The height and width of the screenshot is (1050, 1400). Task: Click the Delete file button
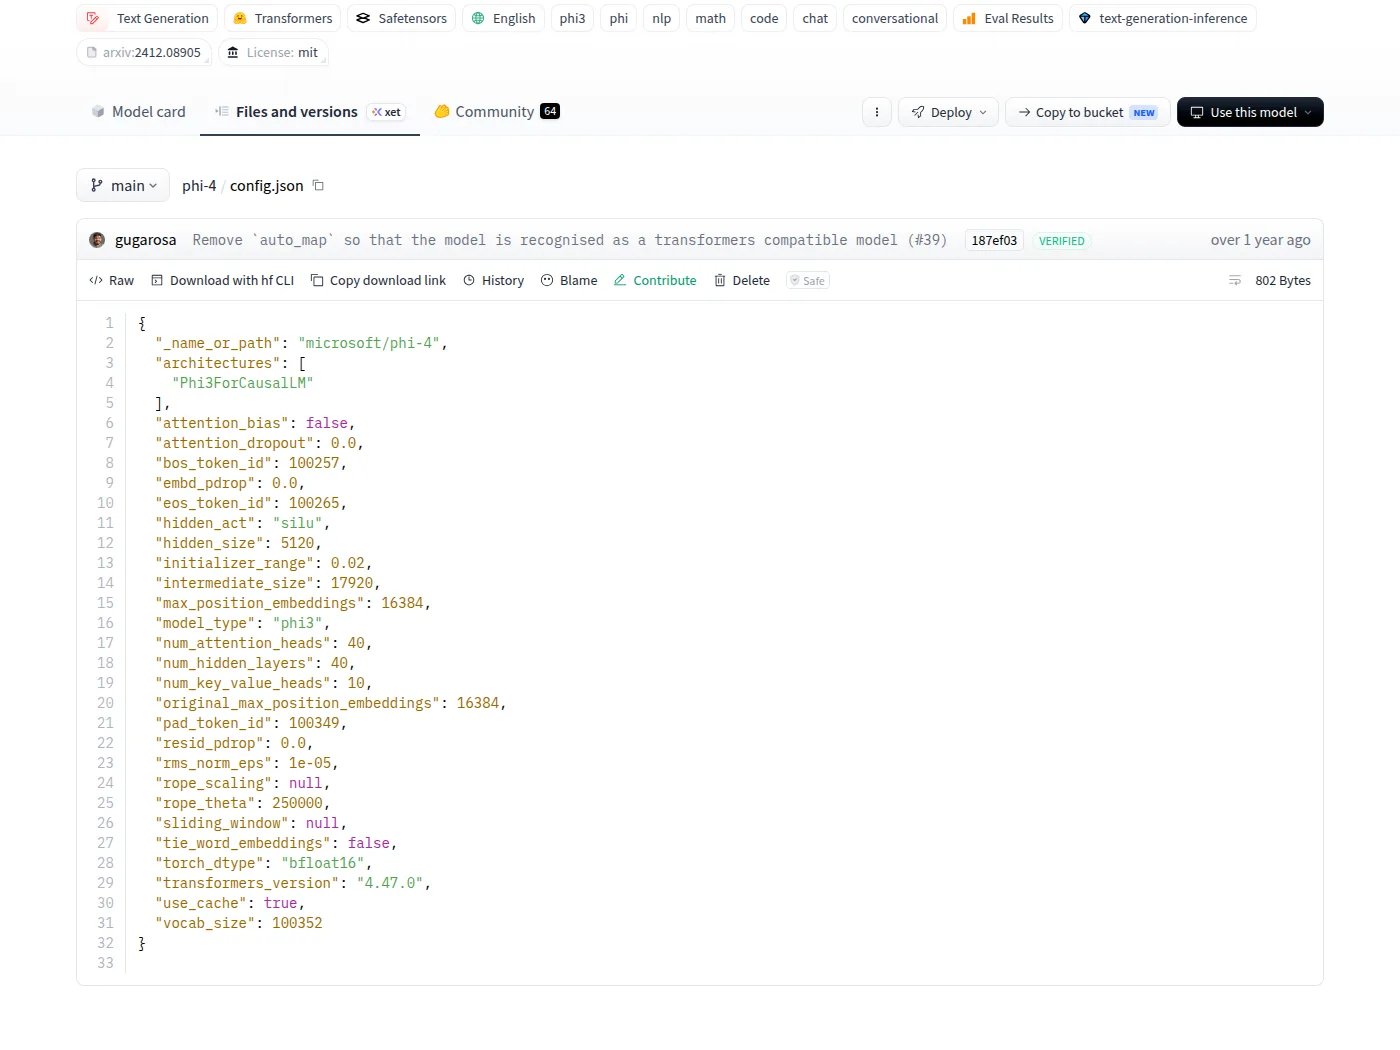(x=742, y=280)
